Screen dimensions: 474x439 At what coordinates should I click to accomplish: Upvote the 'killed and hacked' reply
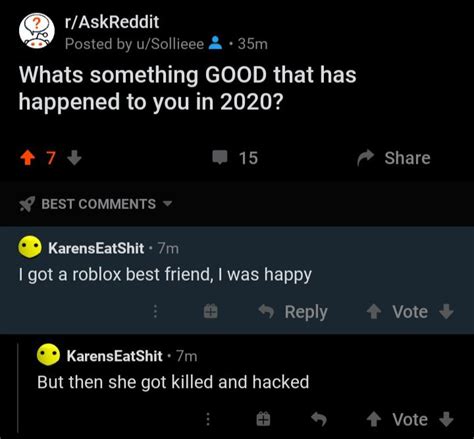[x=374, y=419]
